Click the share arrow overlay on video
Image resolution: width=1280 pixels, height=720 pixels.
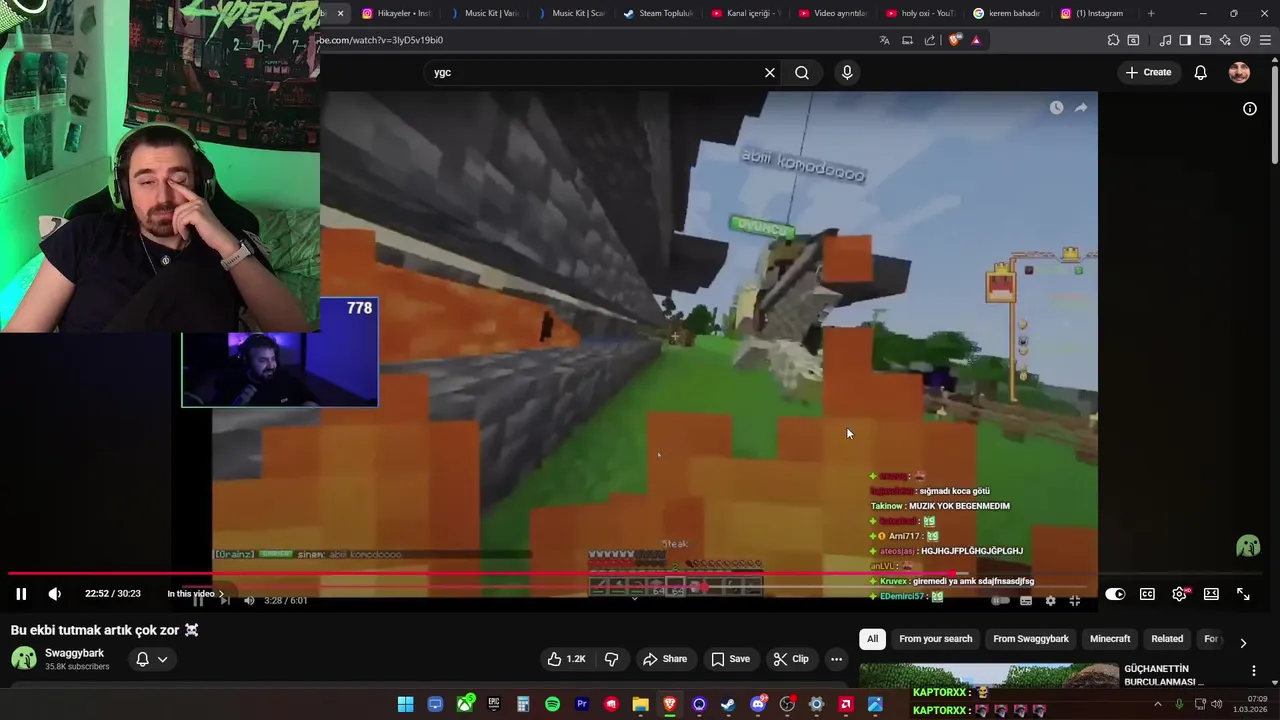(x=1081, y=107)
